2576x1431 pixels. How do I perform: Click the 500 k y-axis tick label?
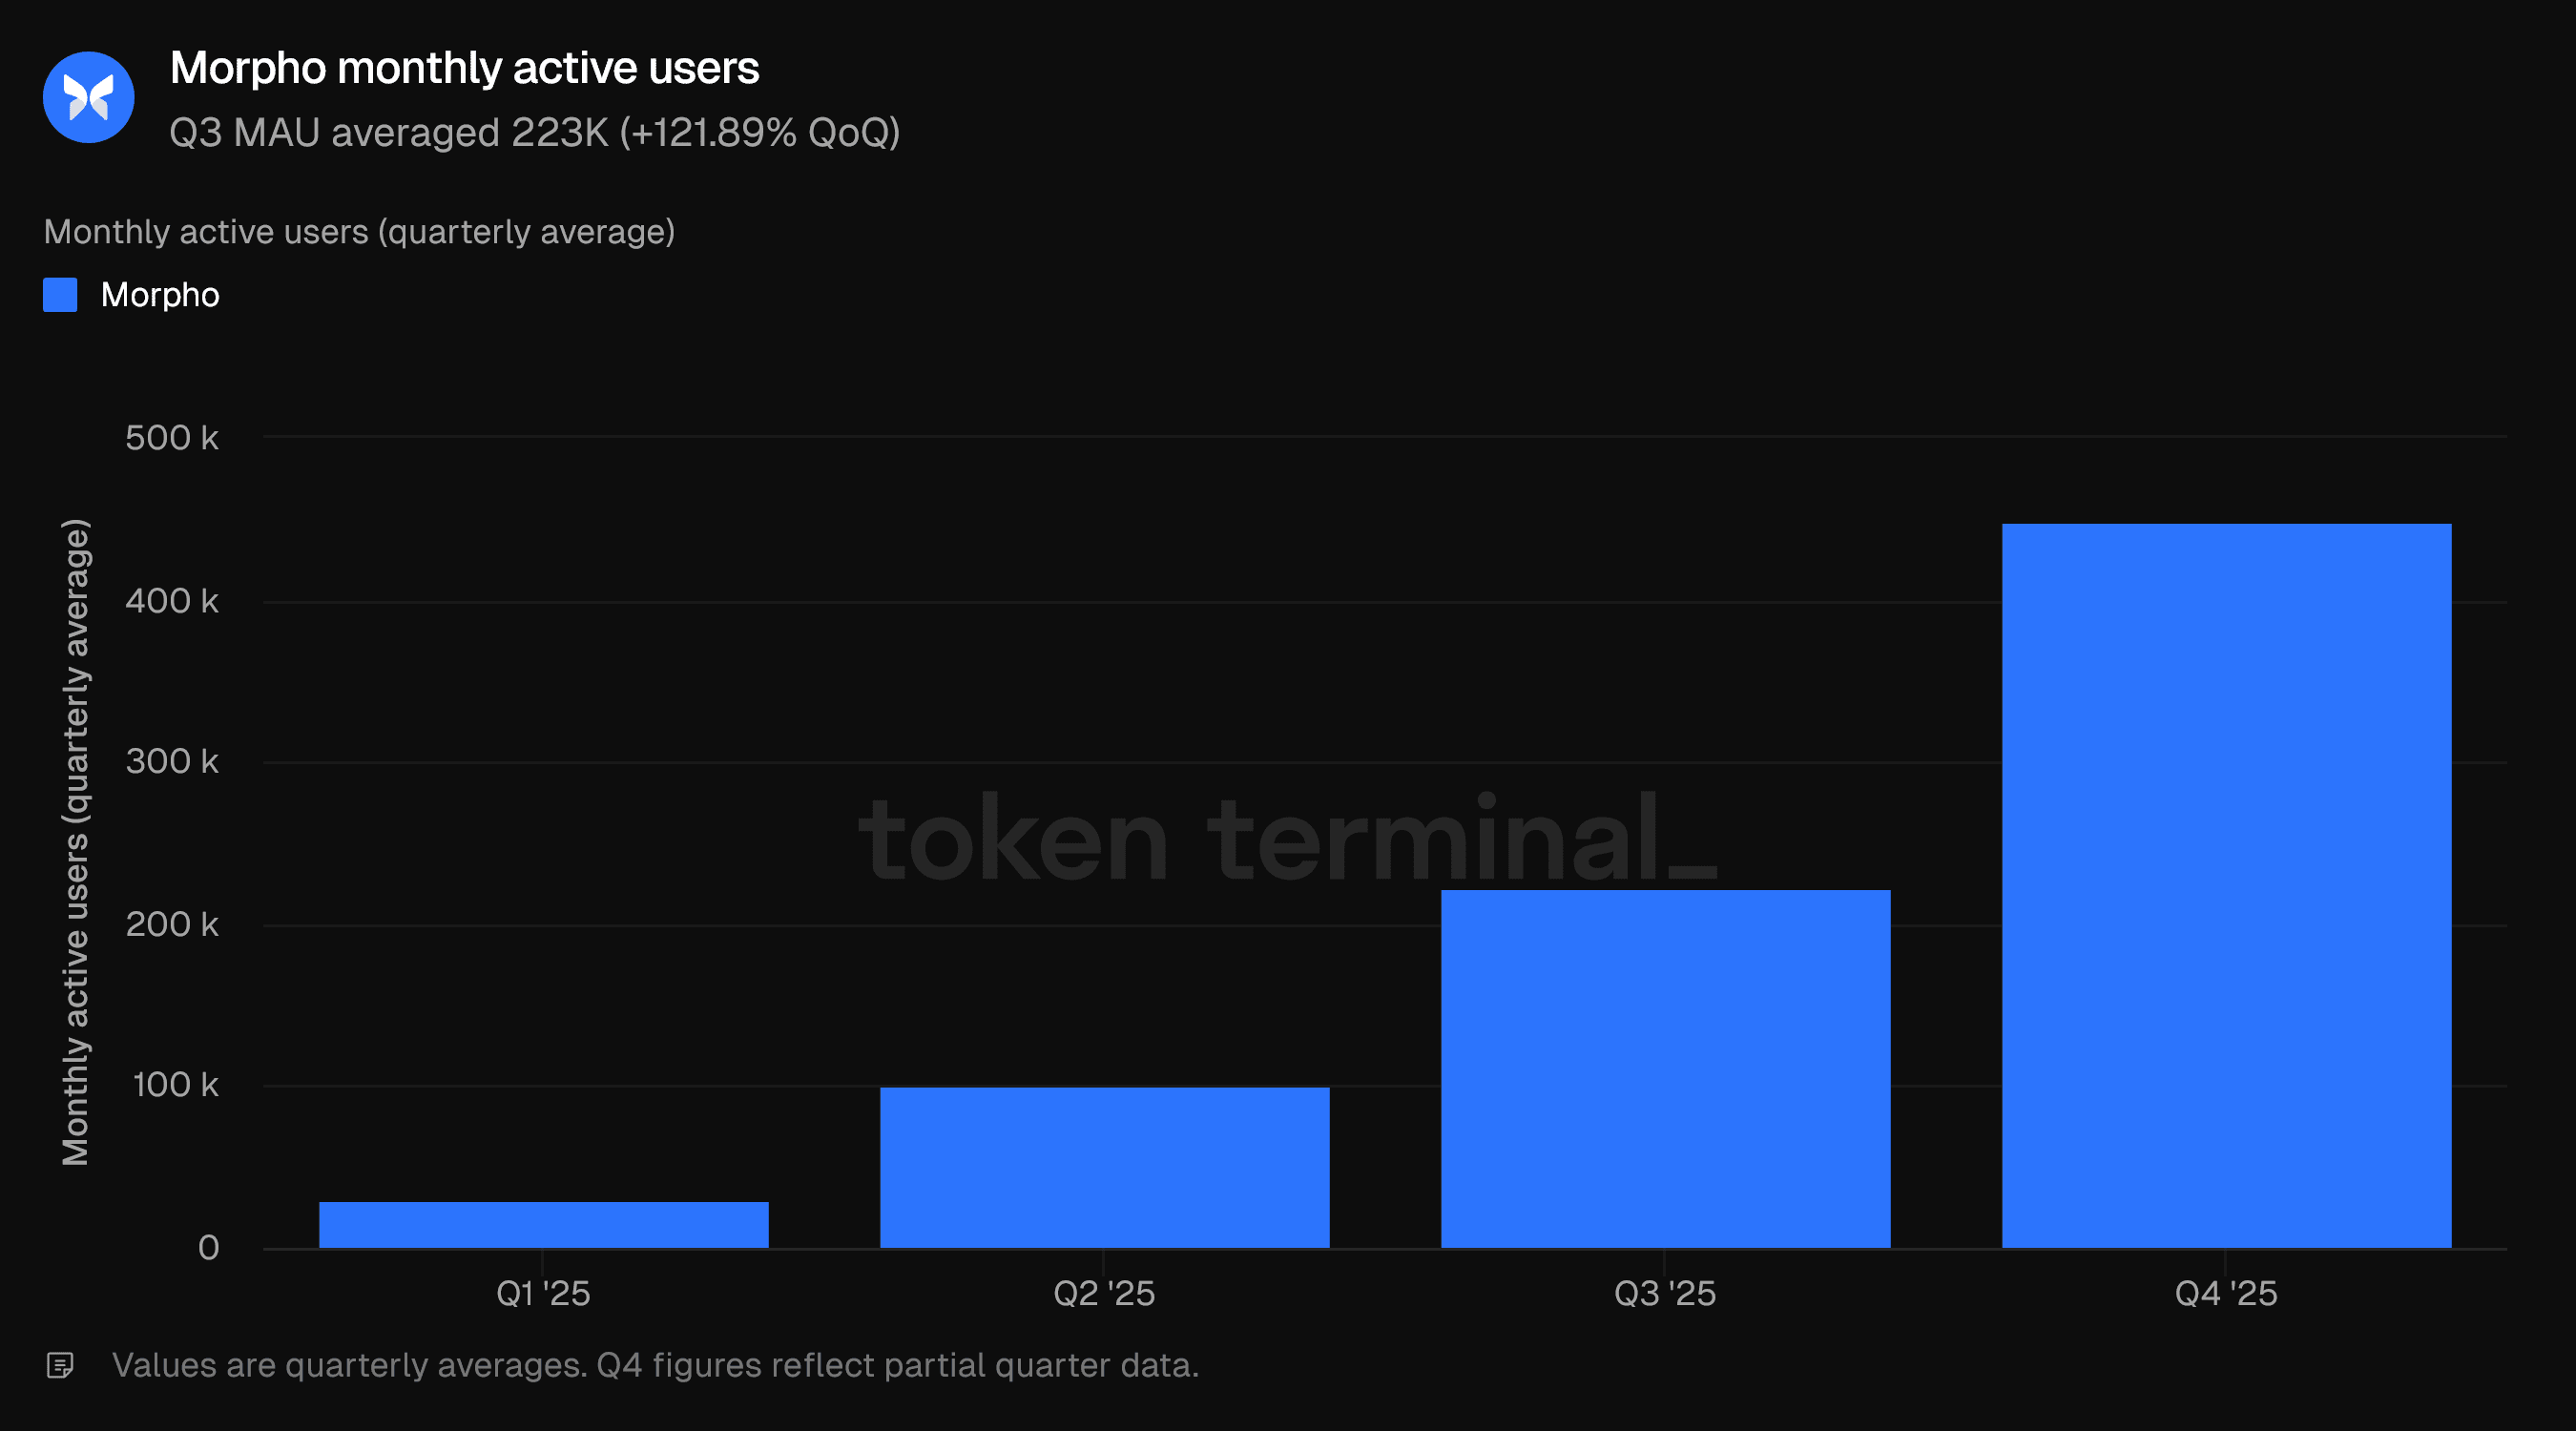coord(172,438)
